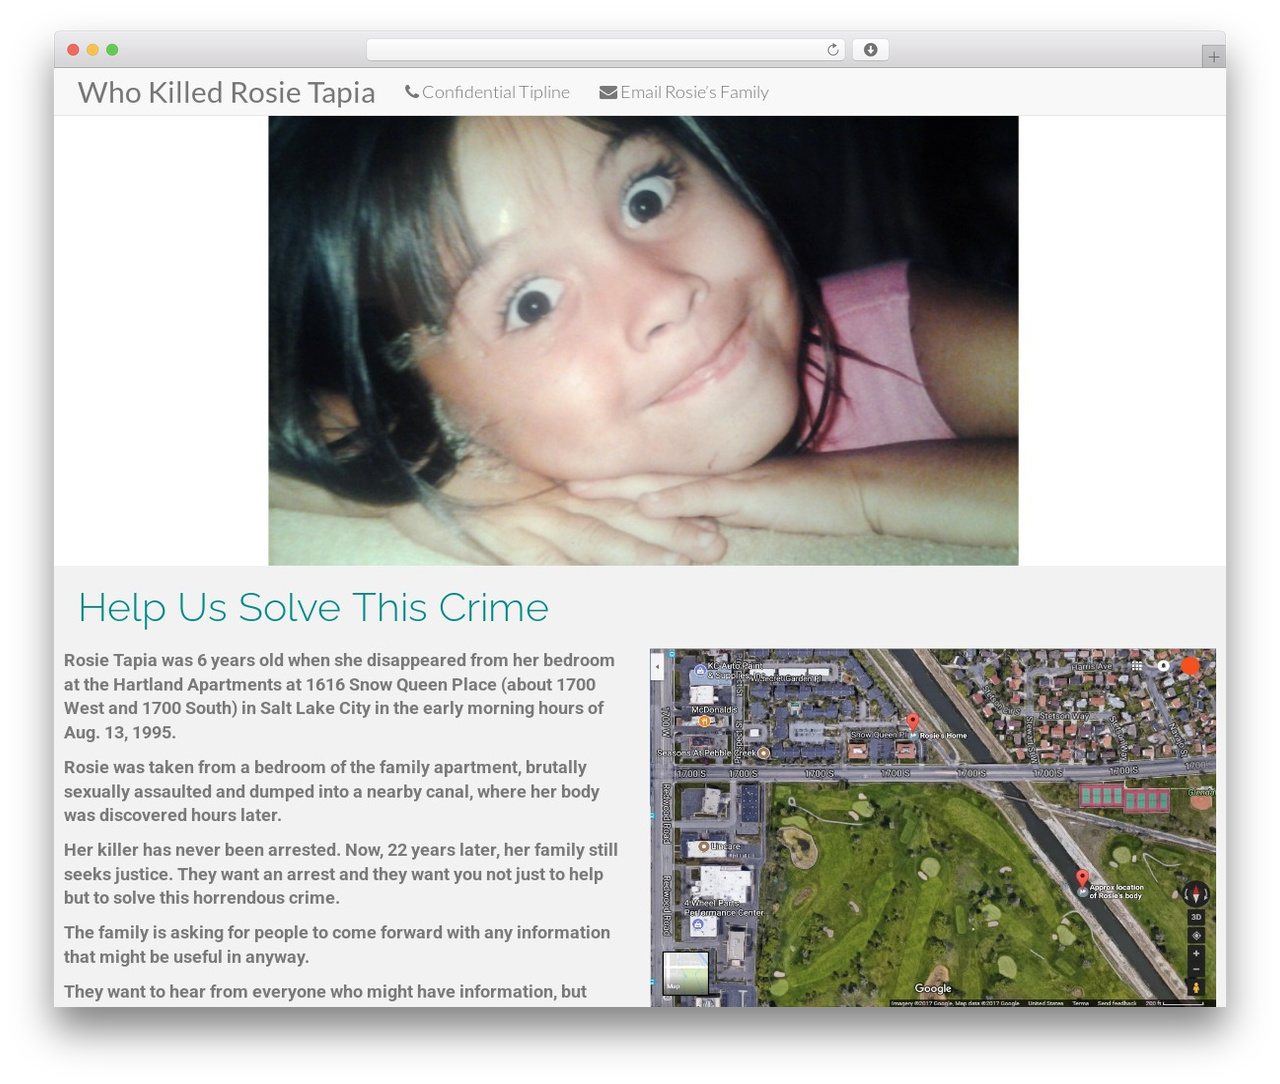Screen dimensions: 1280x1084
Task: Click Send feedback on the map footer
Action: click(x=1117, y=1003)
